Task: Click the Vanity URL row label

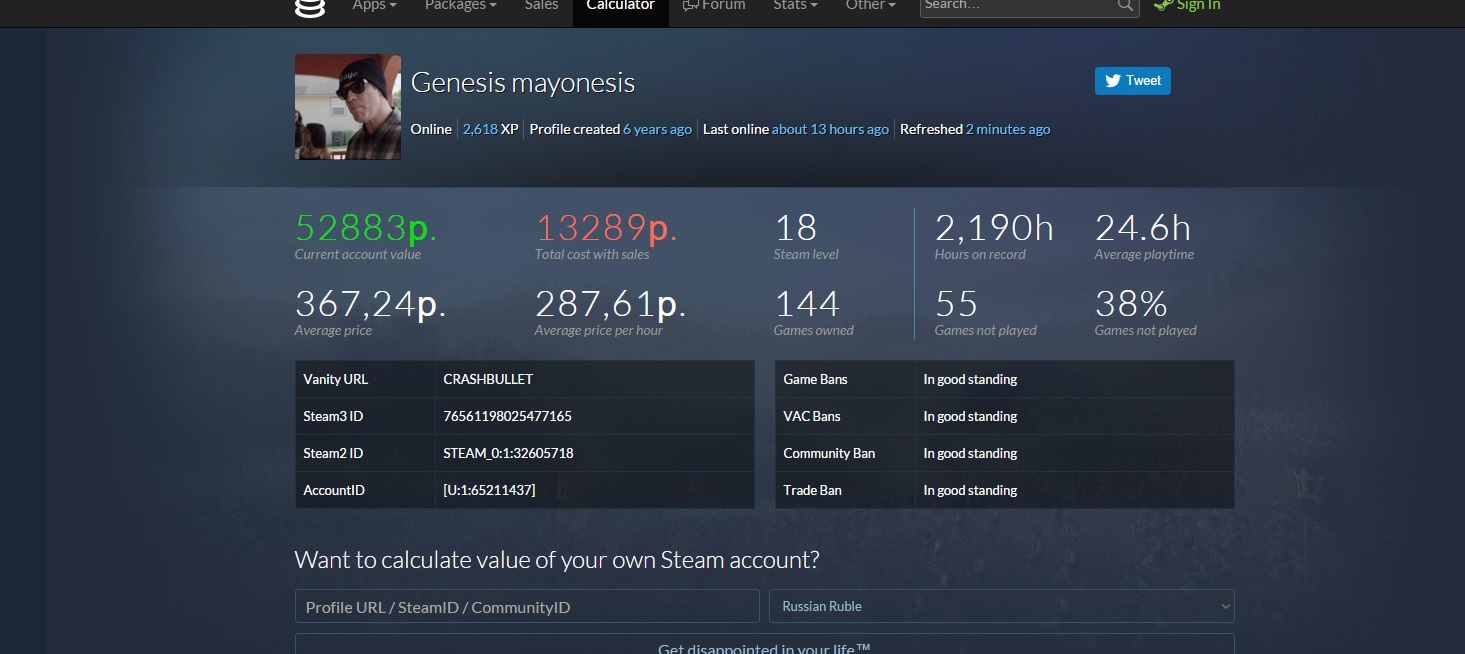Action: (336, 380)
